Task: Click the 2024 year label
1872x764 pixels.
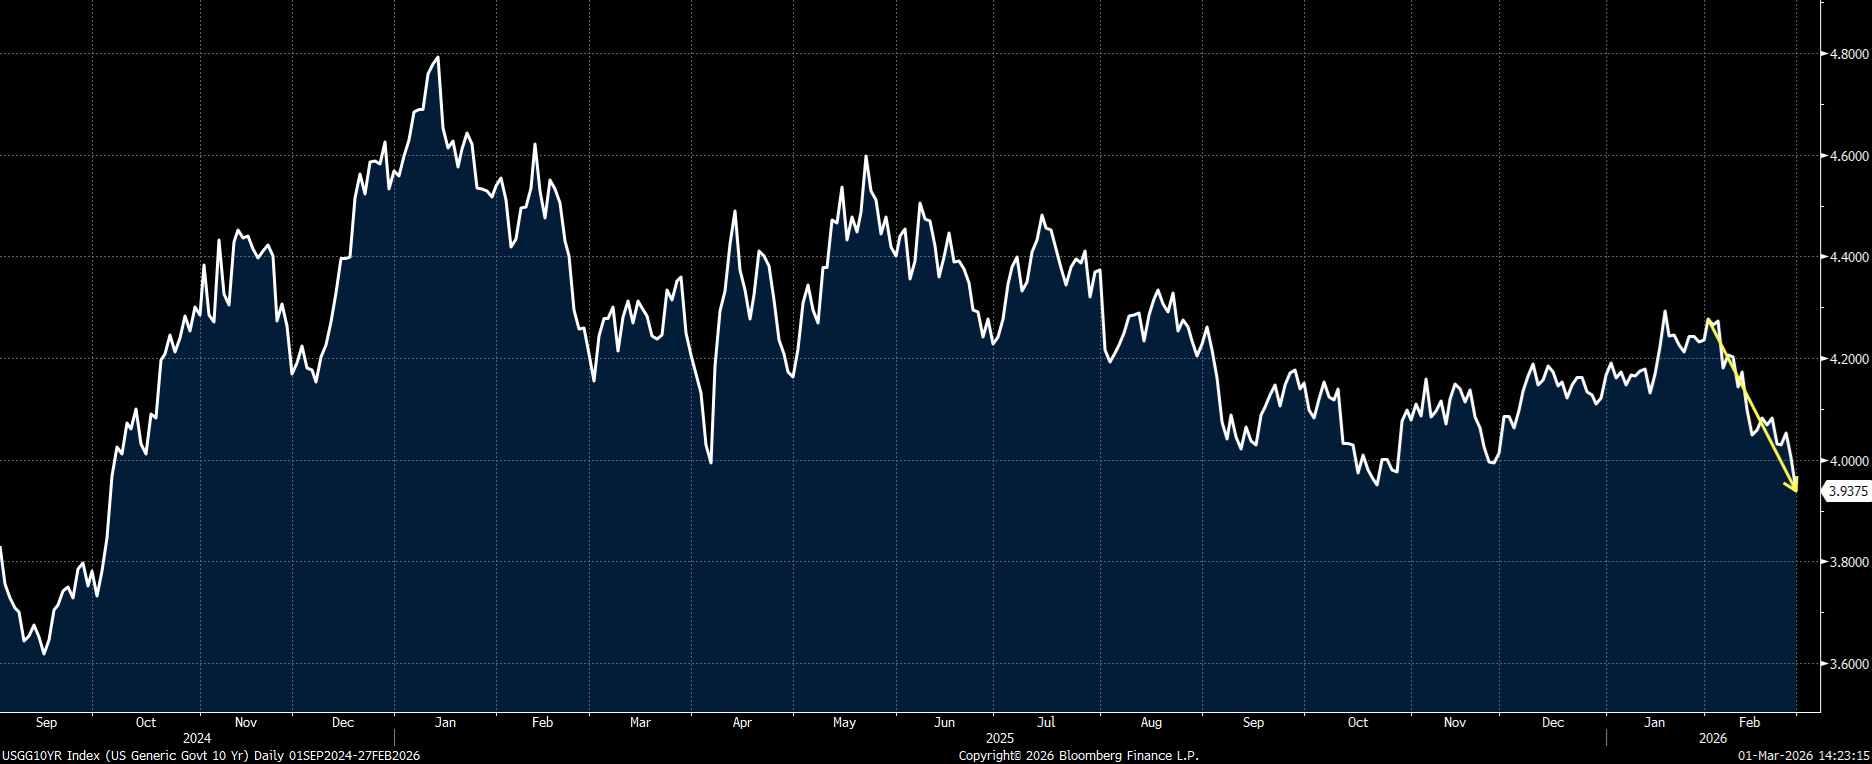Action: [197, 738]
